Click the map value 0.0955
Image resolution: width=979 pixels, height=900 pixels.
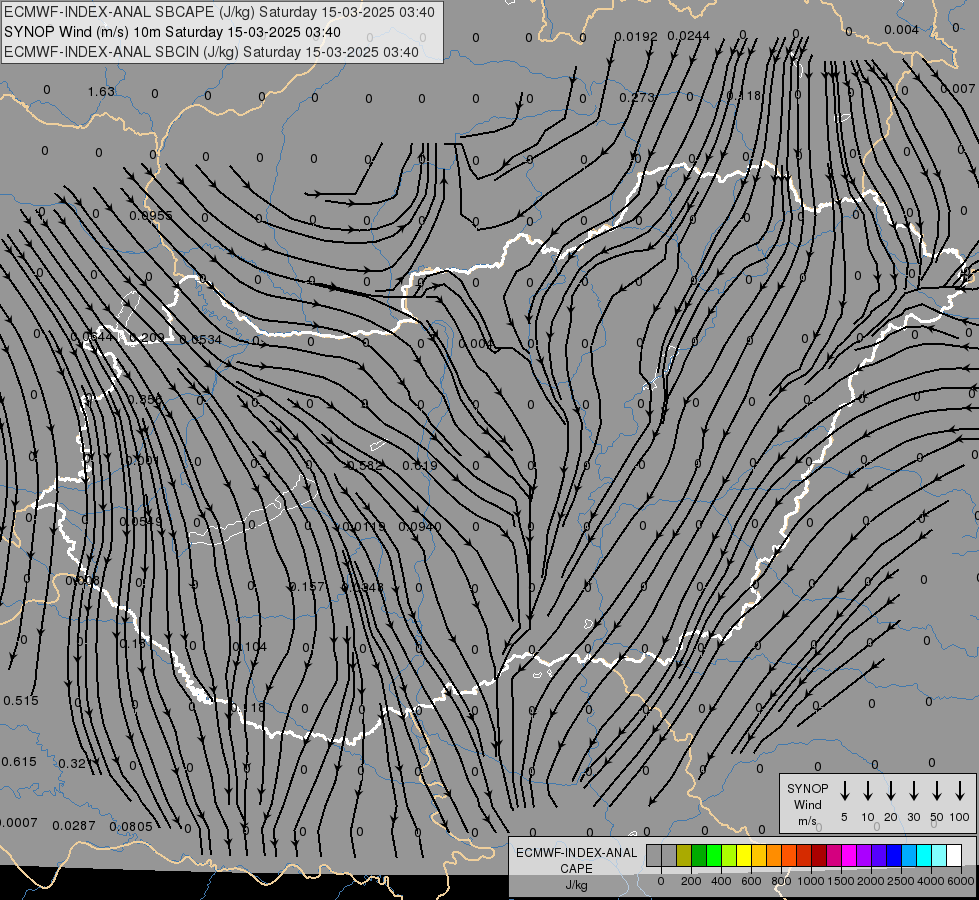(150, 215)
